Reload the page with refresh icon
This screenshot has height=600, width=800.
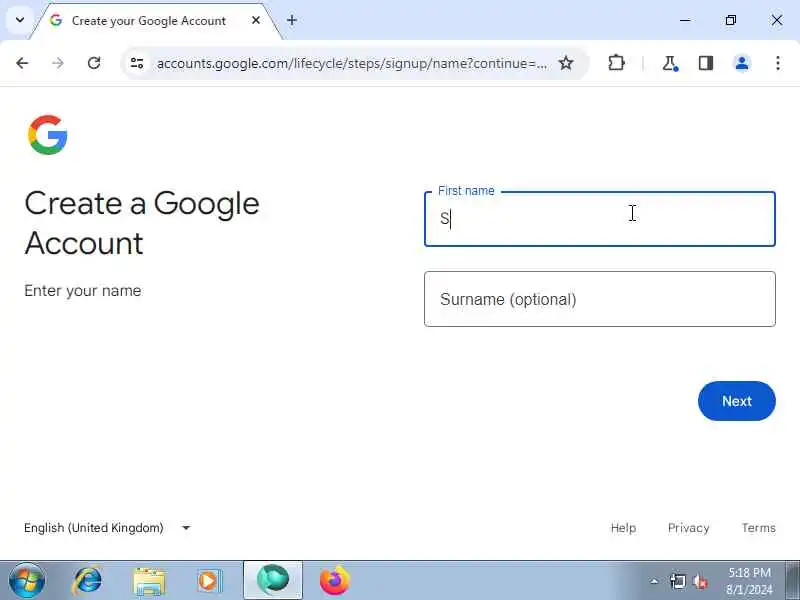pos(94,63)
